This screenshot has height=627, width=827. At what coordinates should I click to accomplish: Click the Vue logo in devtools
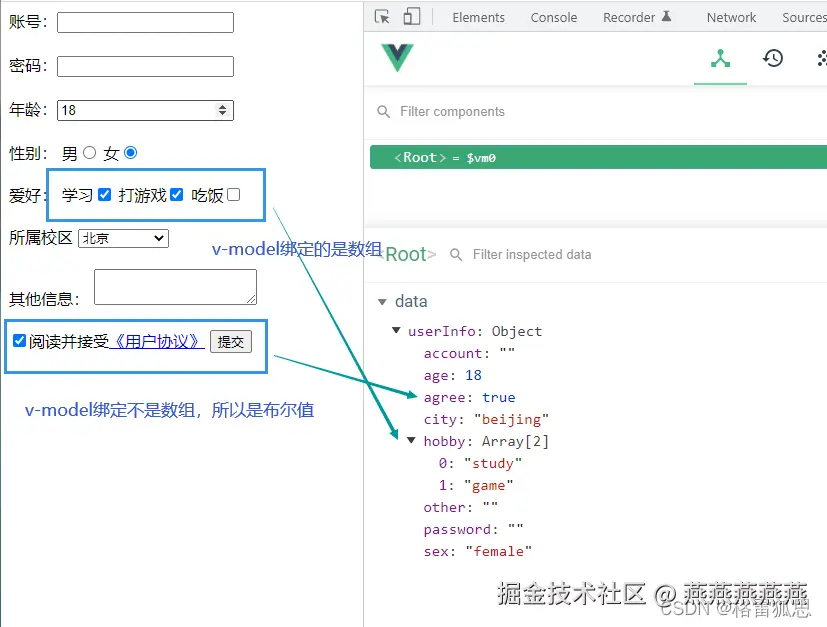[x=398, y=57]
